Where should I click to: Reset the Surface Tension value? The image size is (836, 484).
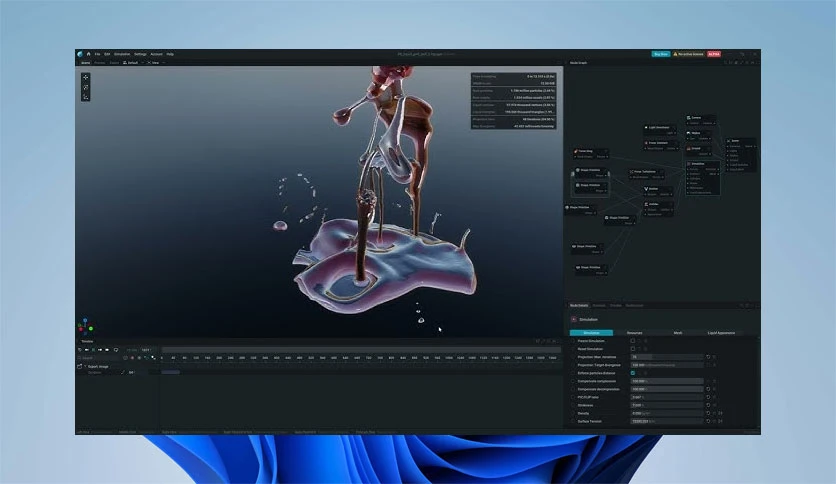click(x=708, y=421)
